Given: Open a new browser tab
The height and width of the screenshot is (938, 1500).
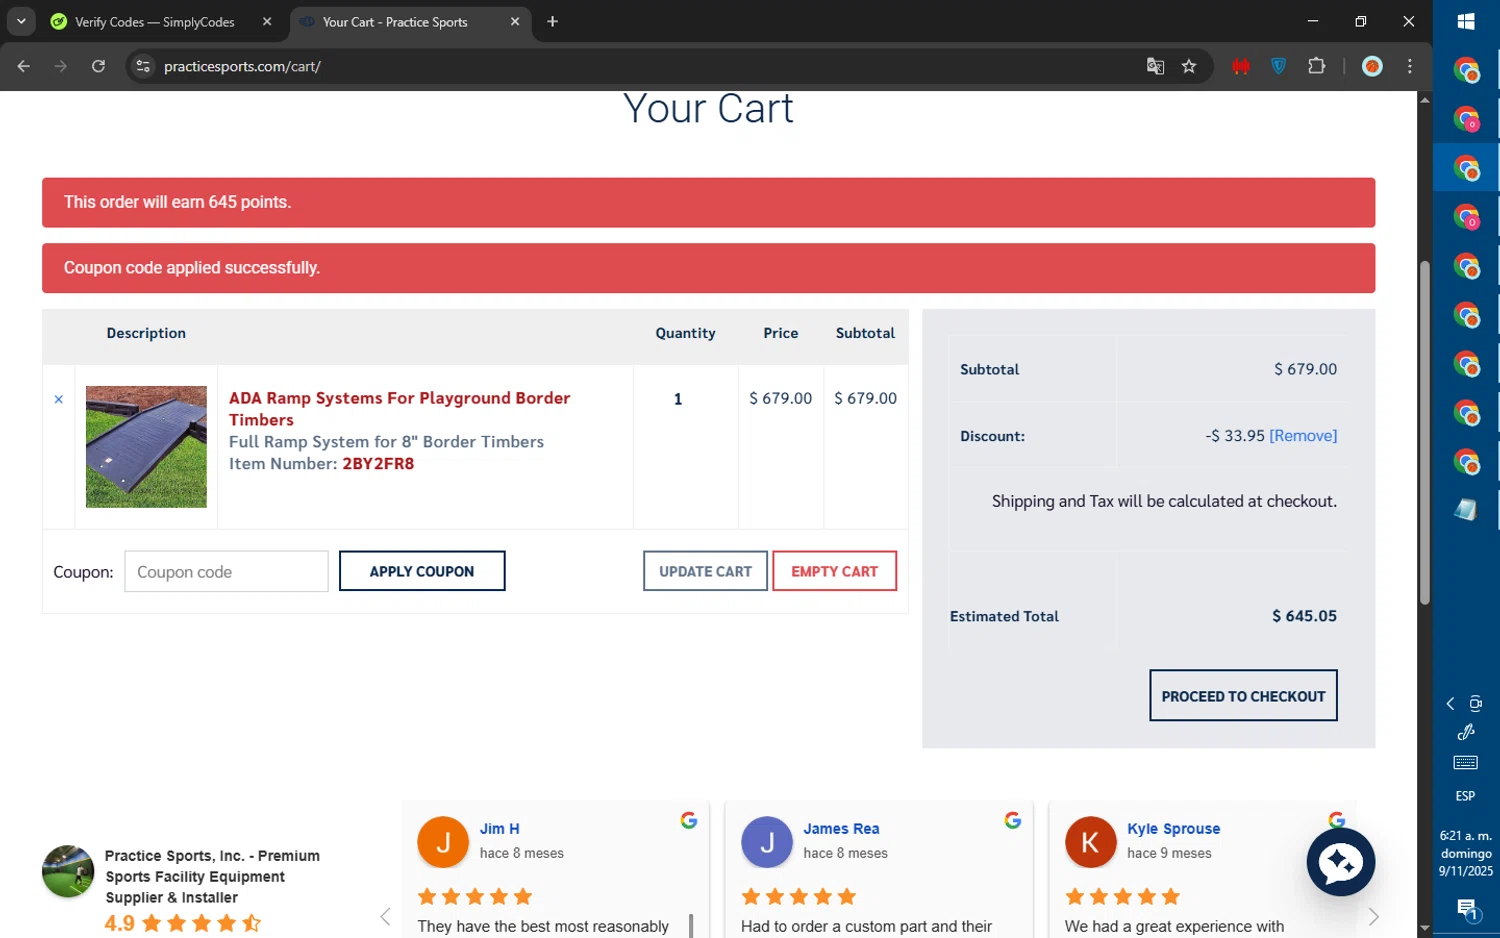Looking at the screenshot, I should (x=552, y=21).
